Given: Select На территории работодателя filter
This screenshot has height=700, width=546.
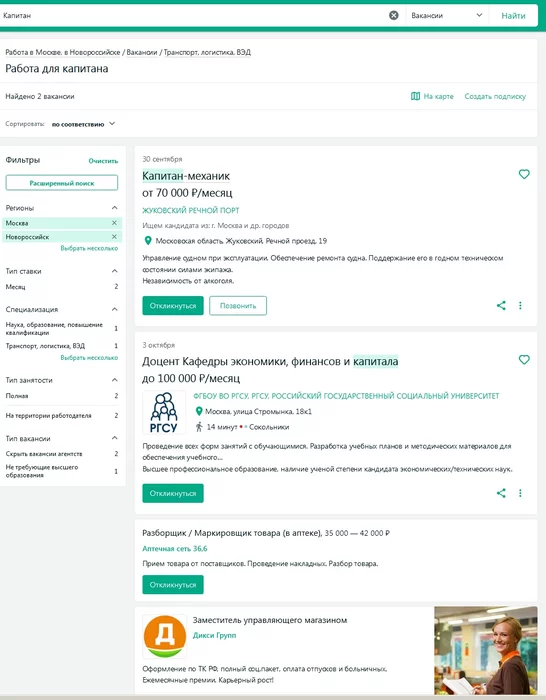Looking at the screenshot, I should pyautogui.click(x=62, y=415).
